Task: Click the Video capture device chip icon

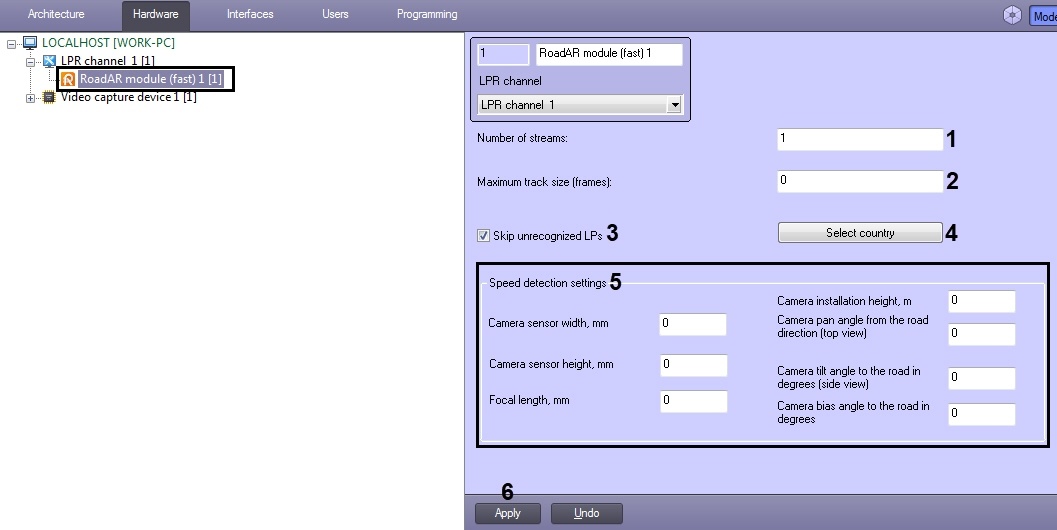Action: (49, 97)
